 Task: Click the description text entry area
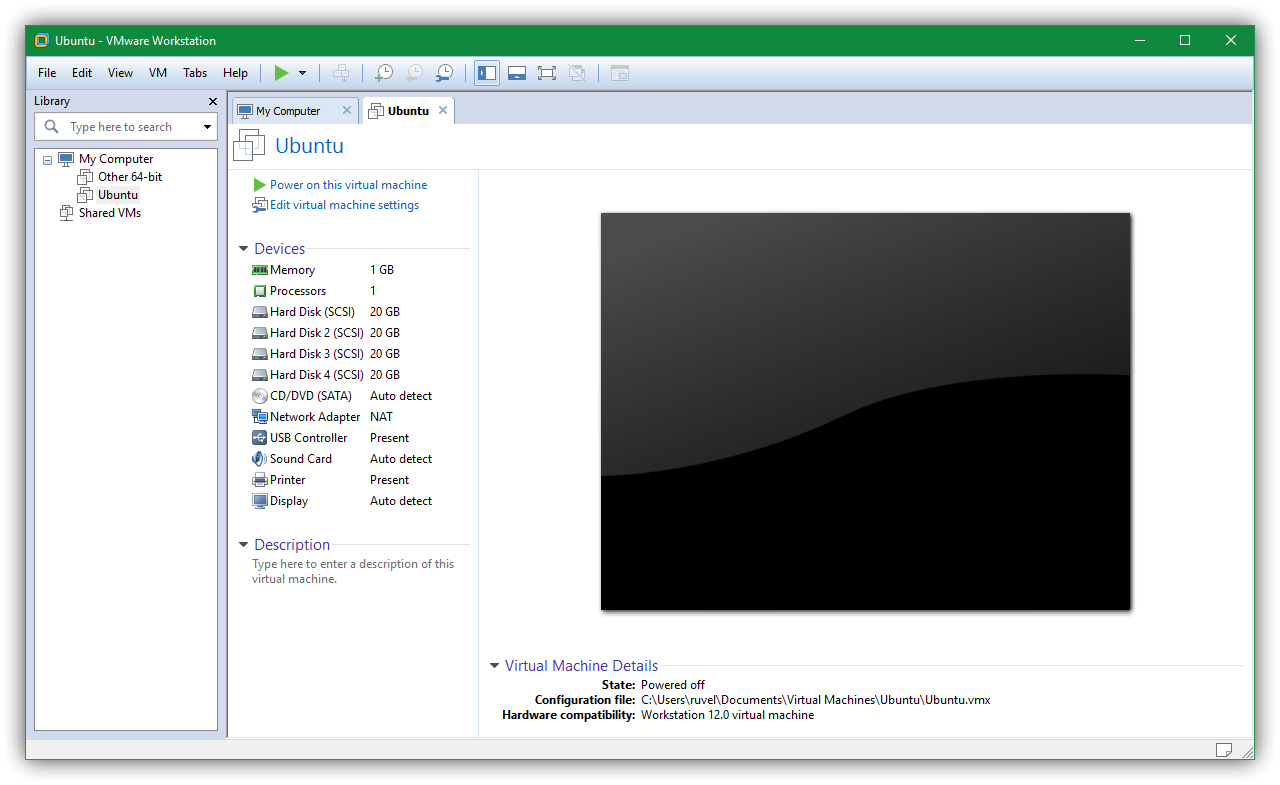tap(353, 571)
